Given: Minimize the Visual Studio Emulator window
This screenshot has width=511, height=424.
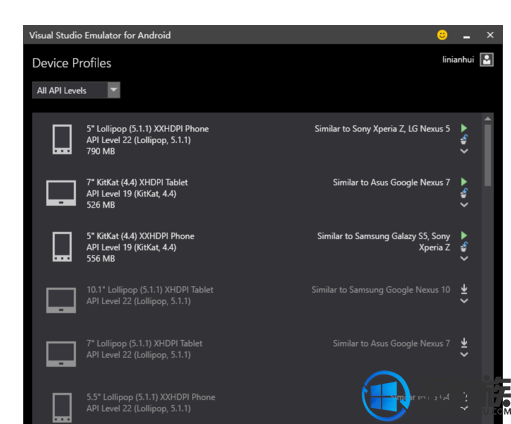Looking at the screenshot, I should click(467, 36).
